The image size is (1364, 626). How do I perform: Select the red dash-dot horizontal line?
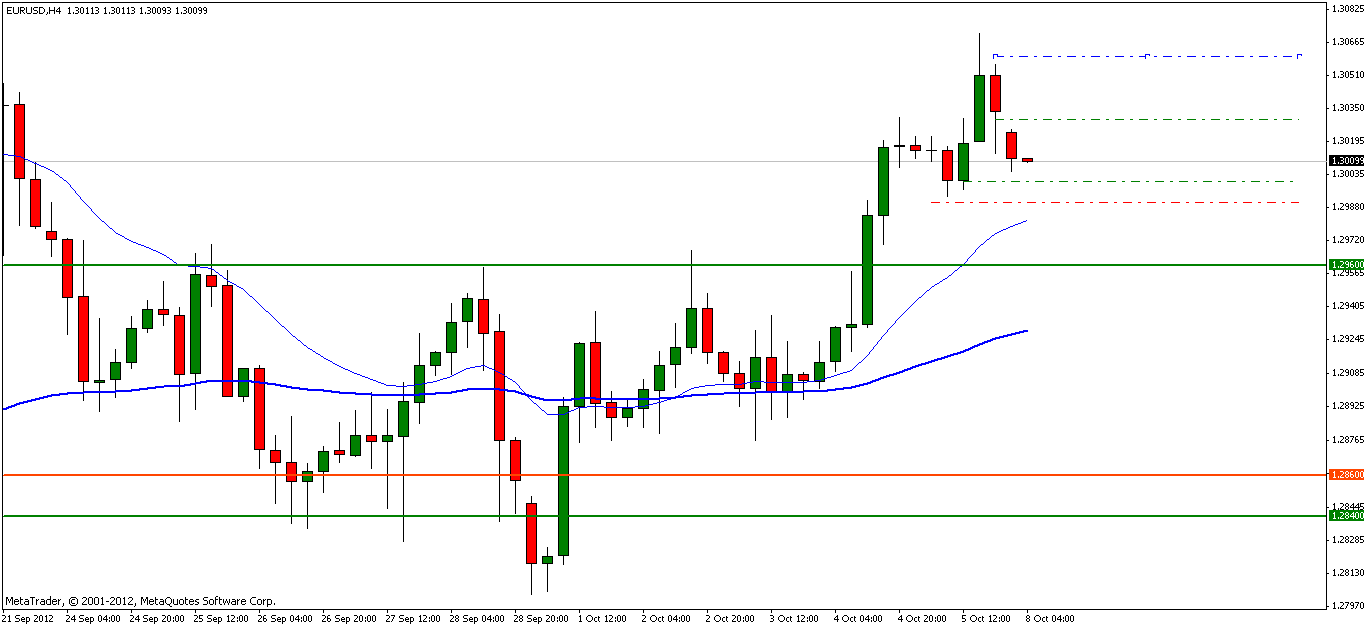coord(1115,203)
